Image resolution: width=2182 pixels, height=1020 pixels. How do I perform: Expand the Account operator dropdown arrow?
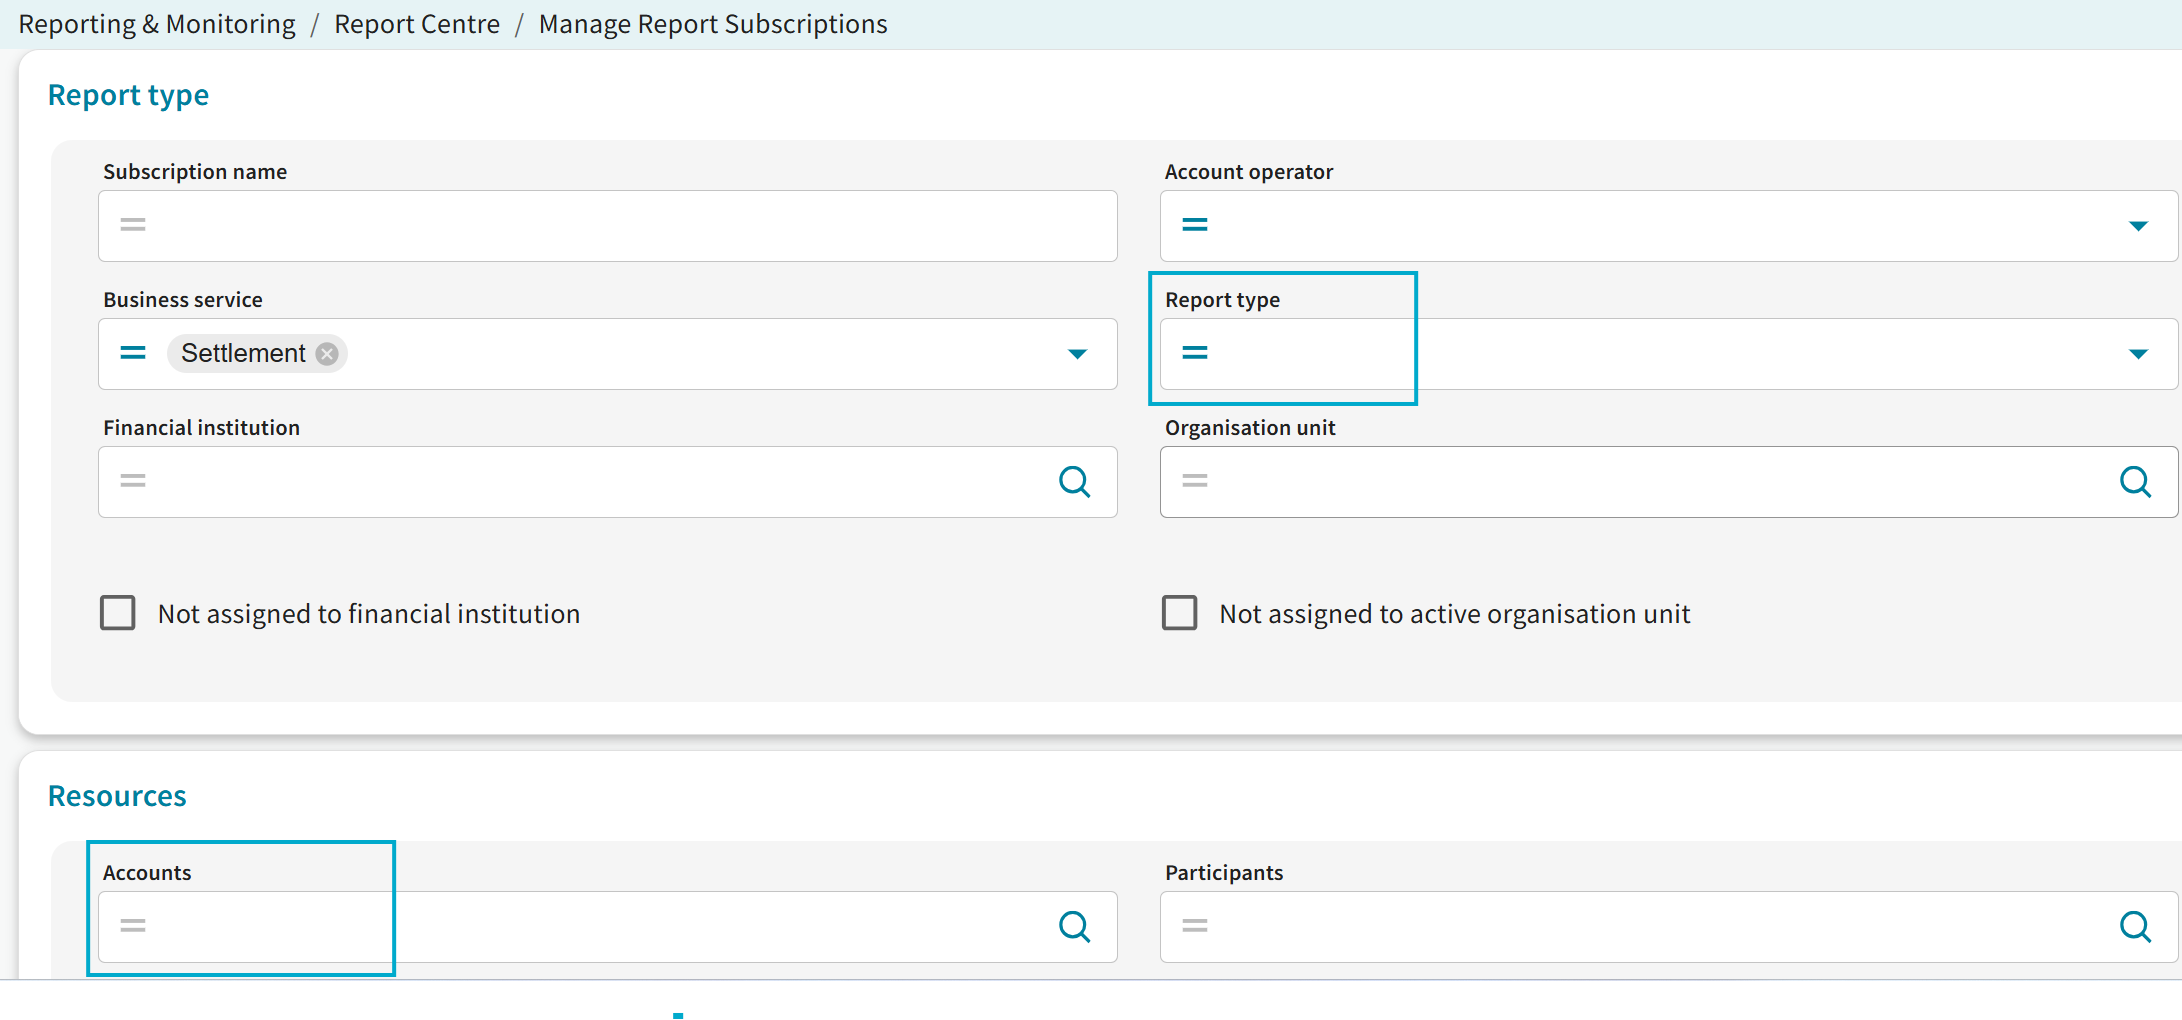point(2138,226)
